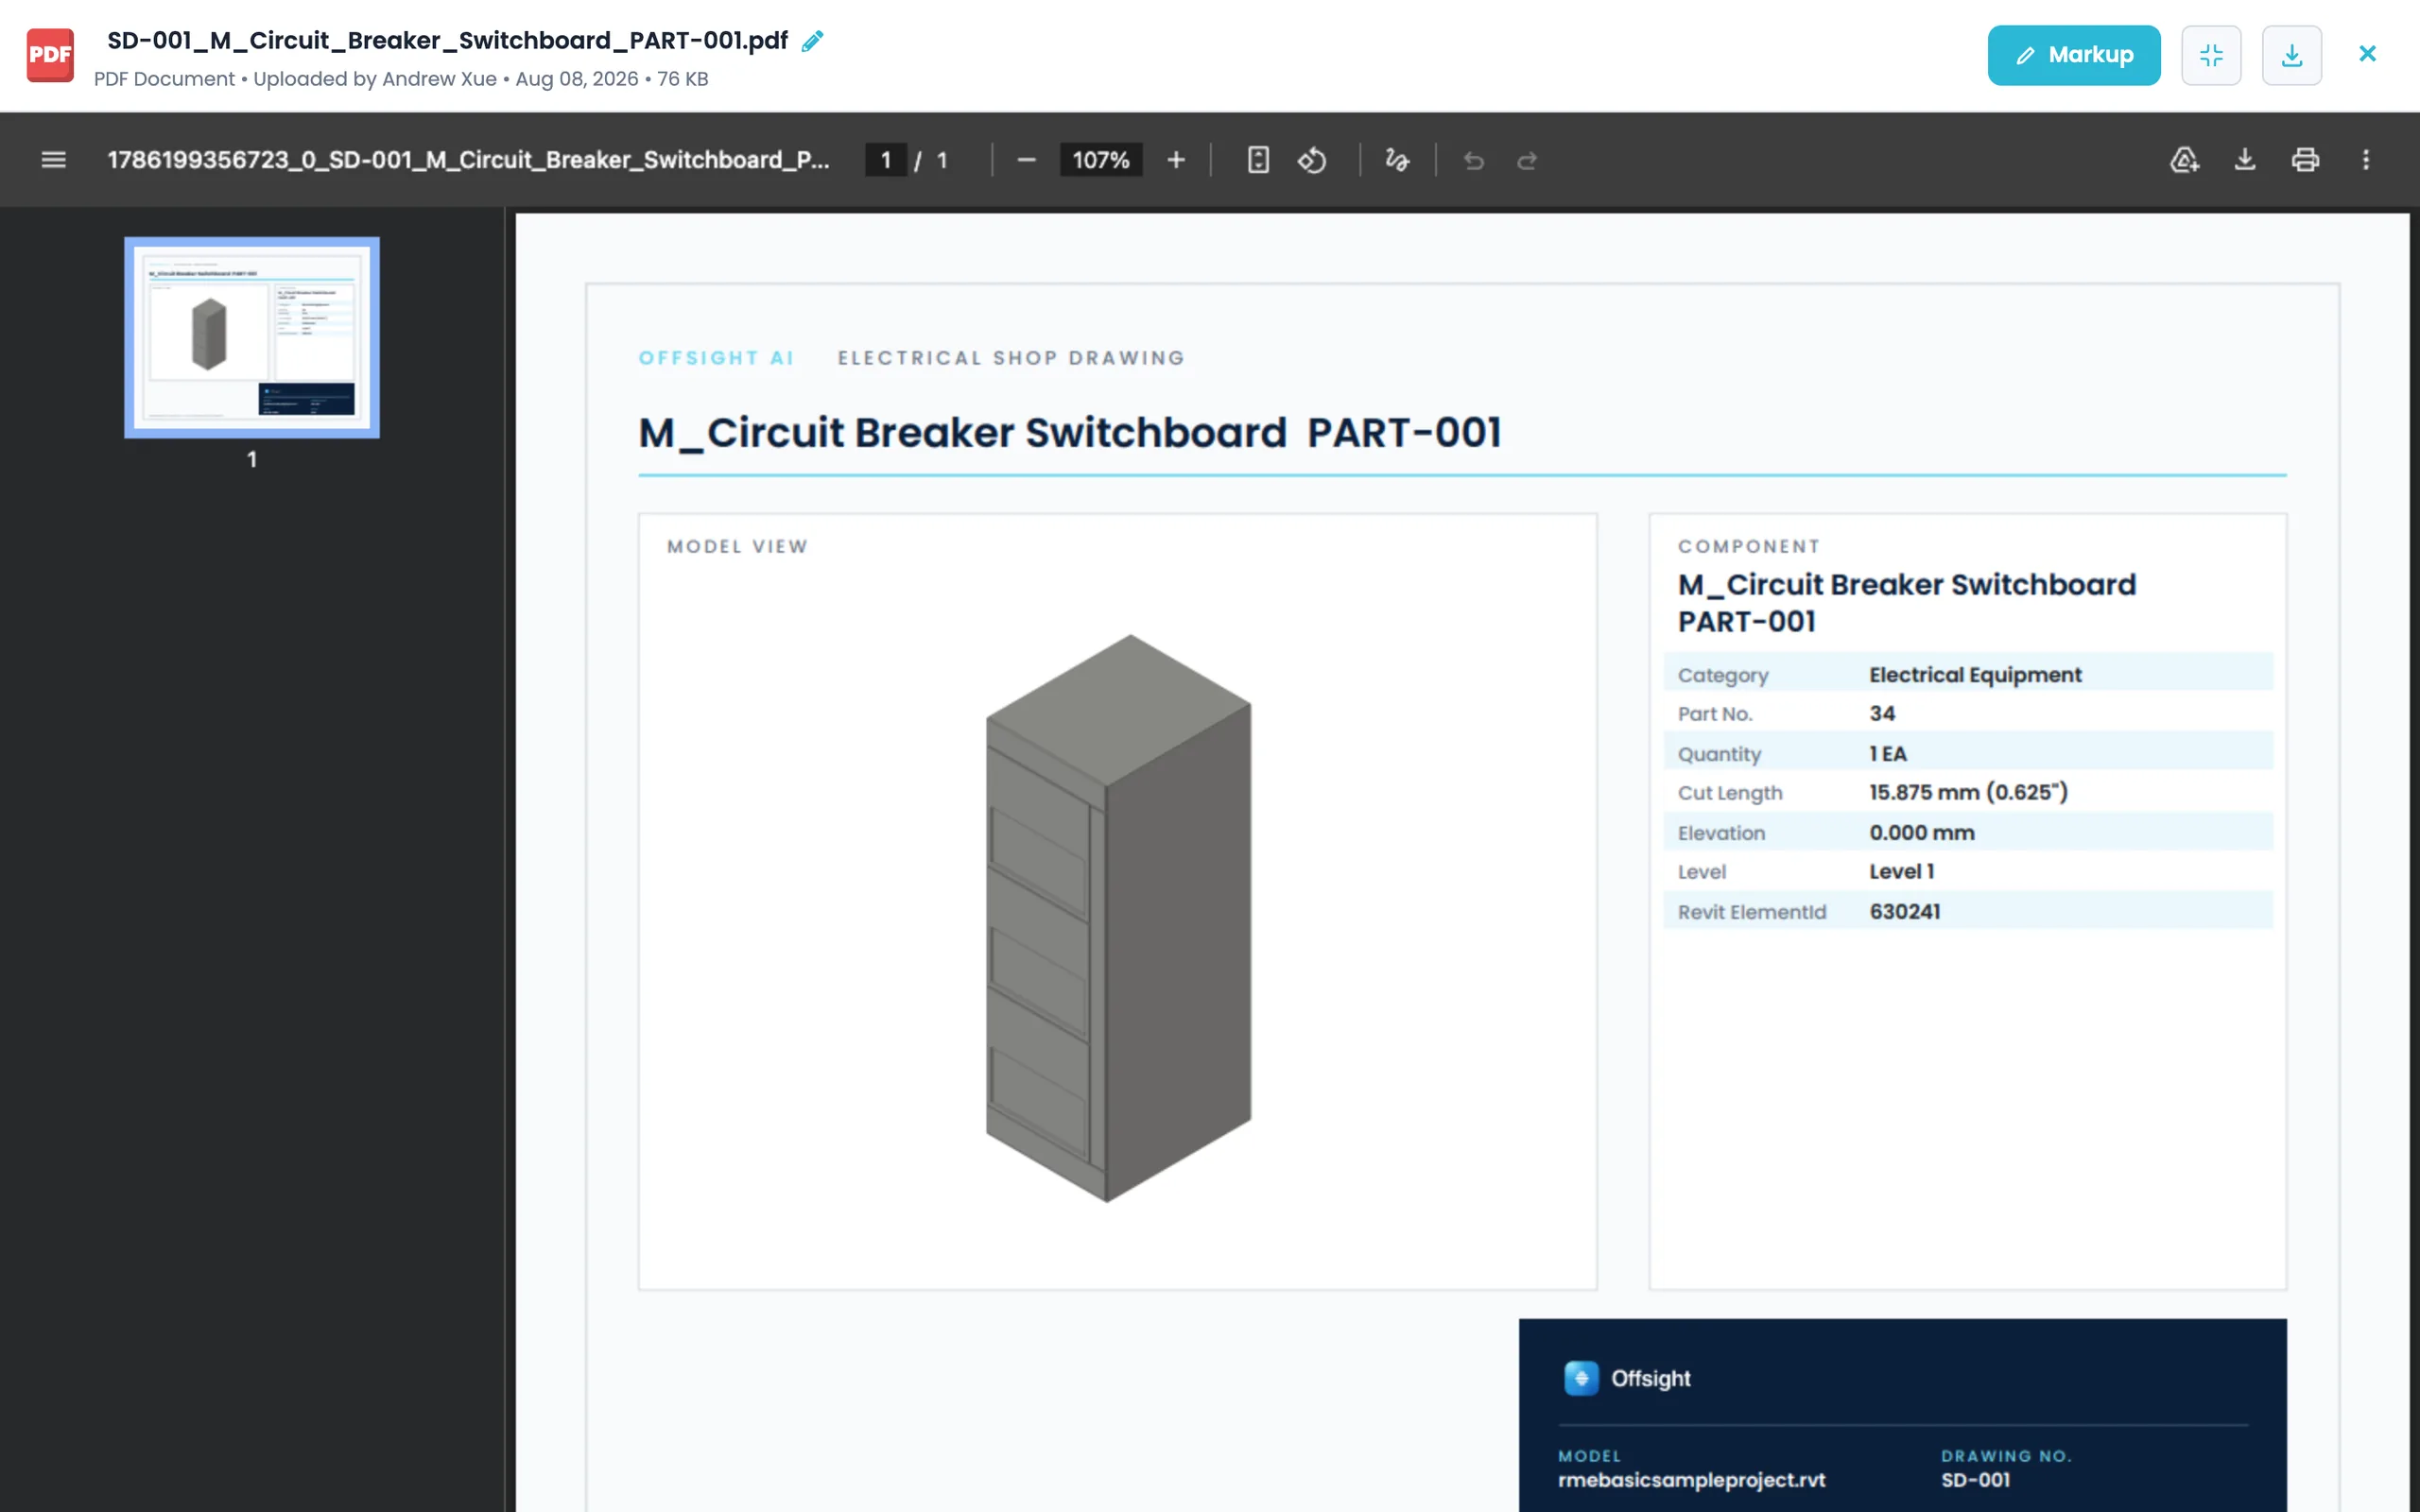Click the 3D switchboard model view
The height and width of the screenshot is (1512, 2420).
(x=1118, y=918)
